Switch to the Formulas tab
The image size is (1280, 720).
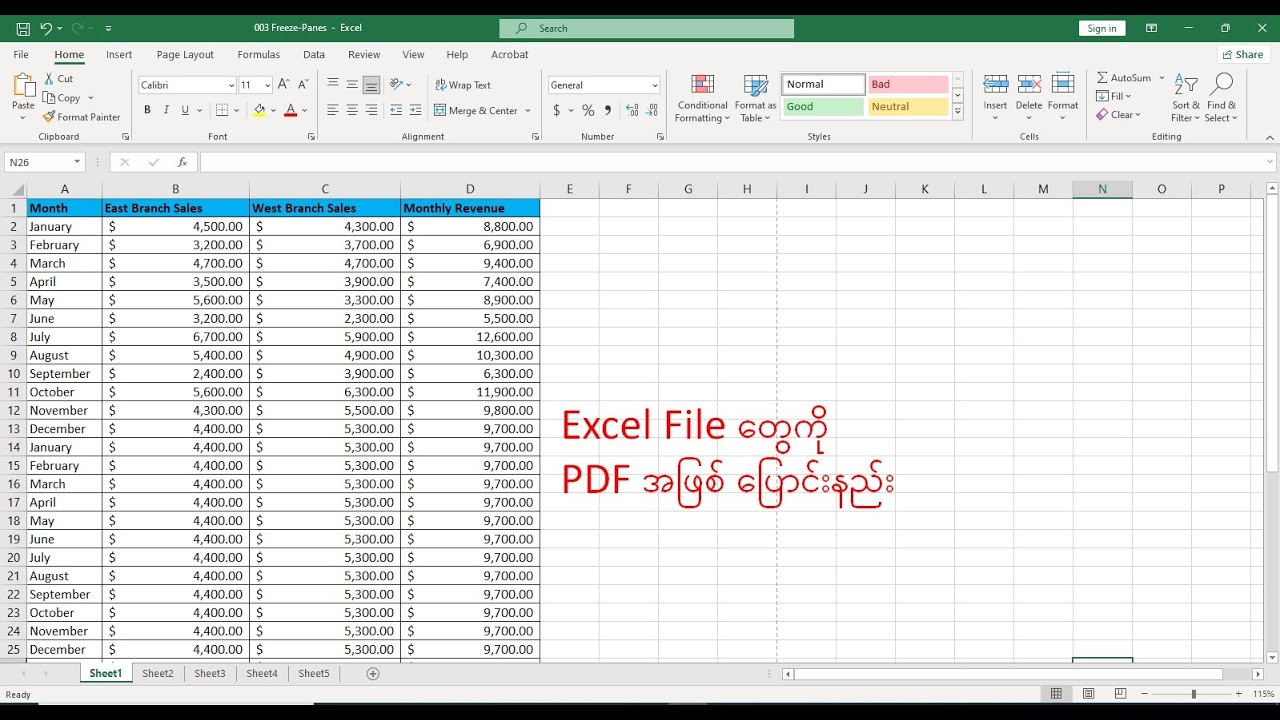point(259,55)
